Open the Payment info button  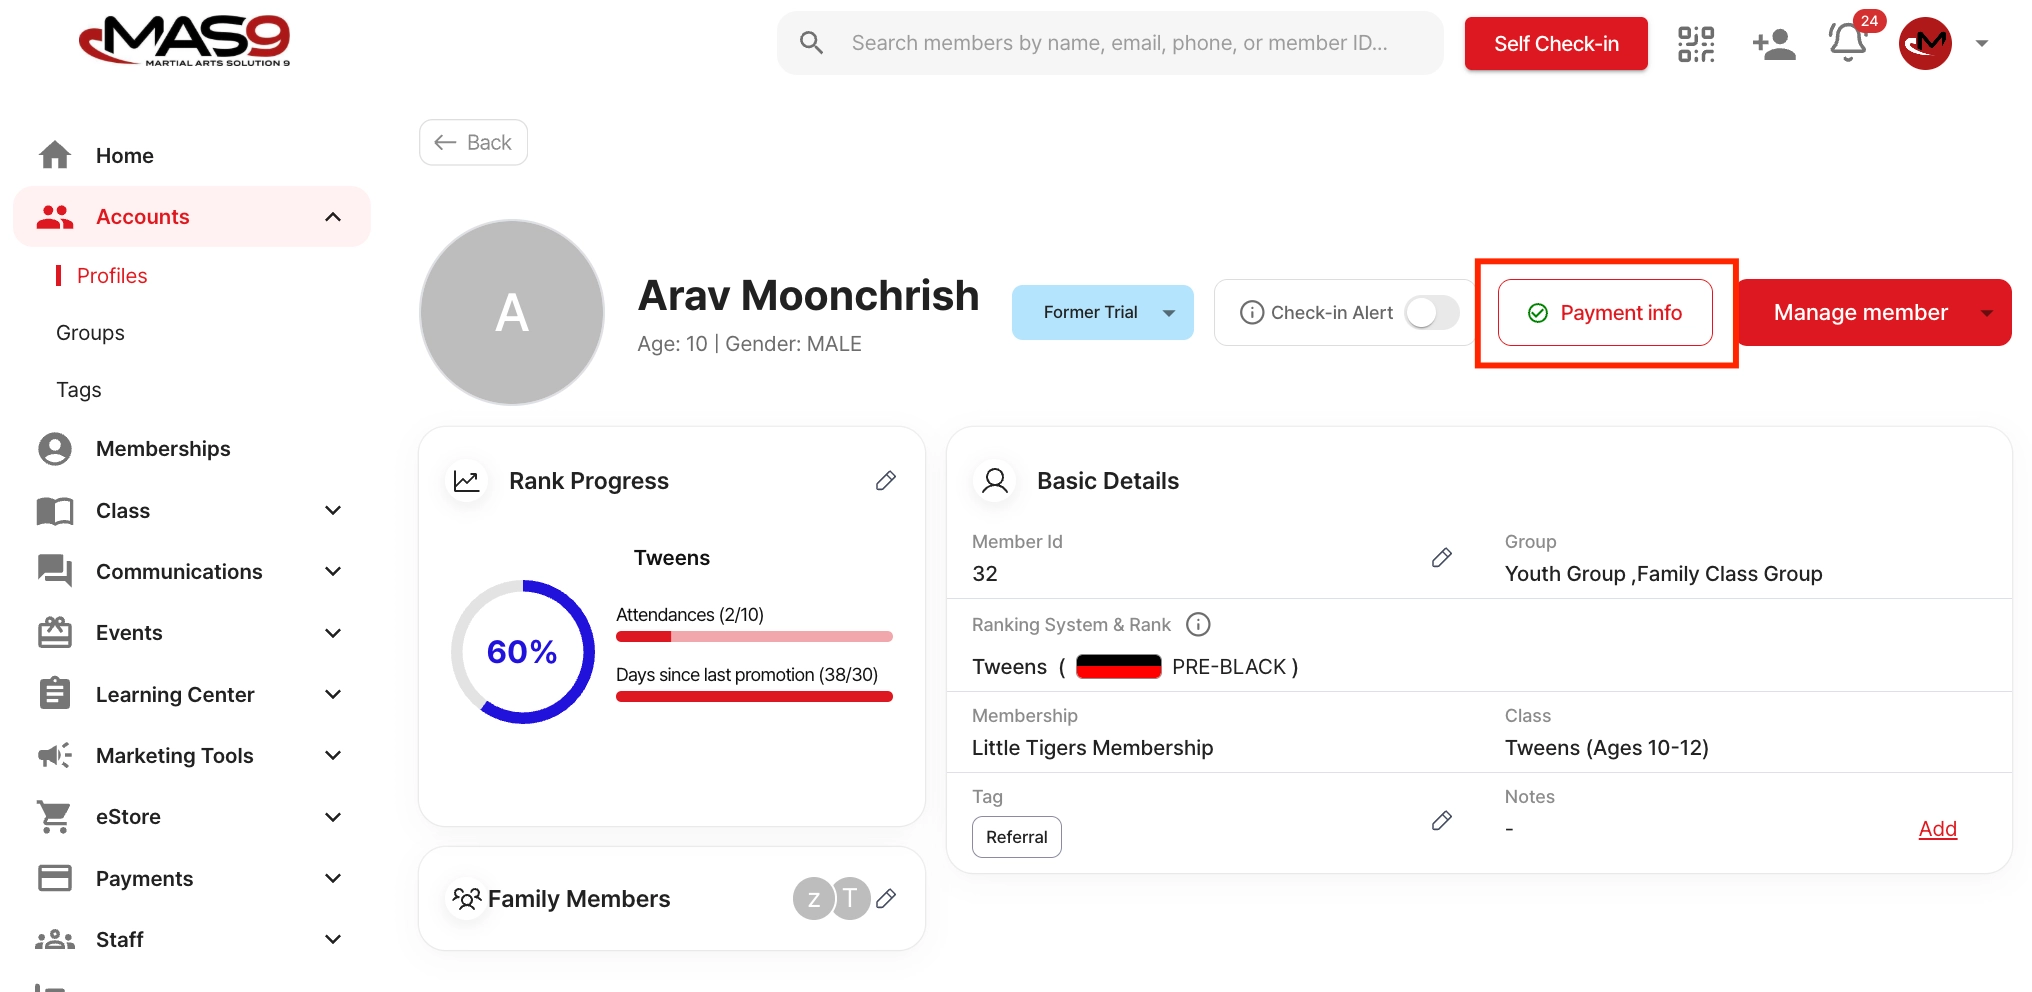pyautogui.click(x=1605, y=313)
